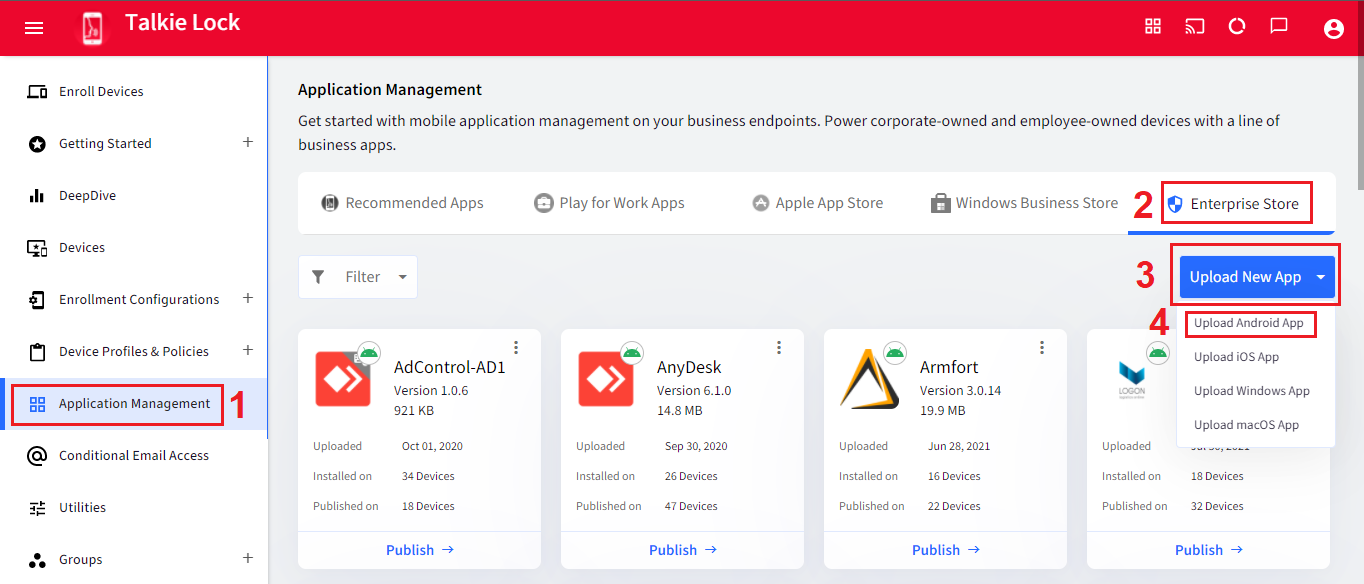
Task: Click the AnyDesk app title
Action: click(689, 367)
